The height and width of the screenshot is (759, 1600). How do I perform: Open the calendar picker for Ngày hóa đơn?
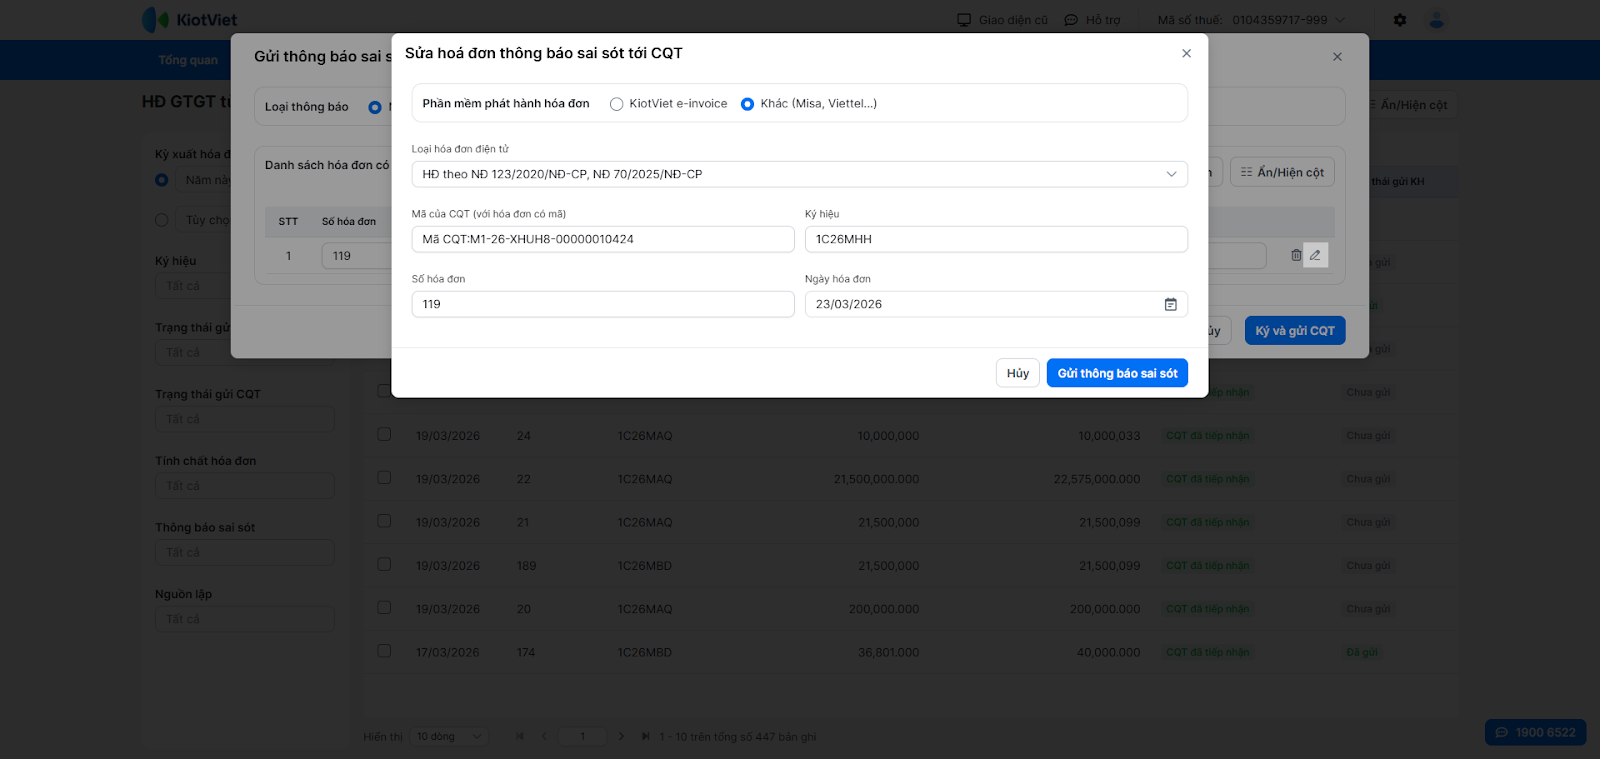[x=1170, y=304]
